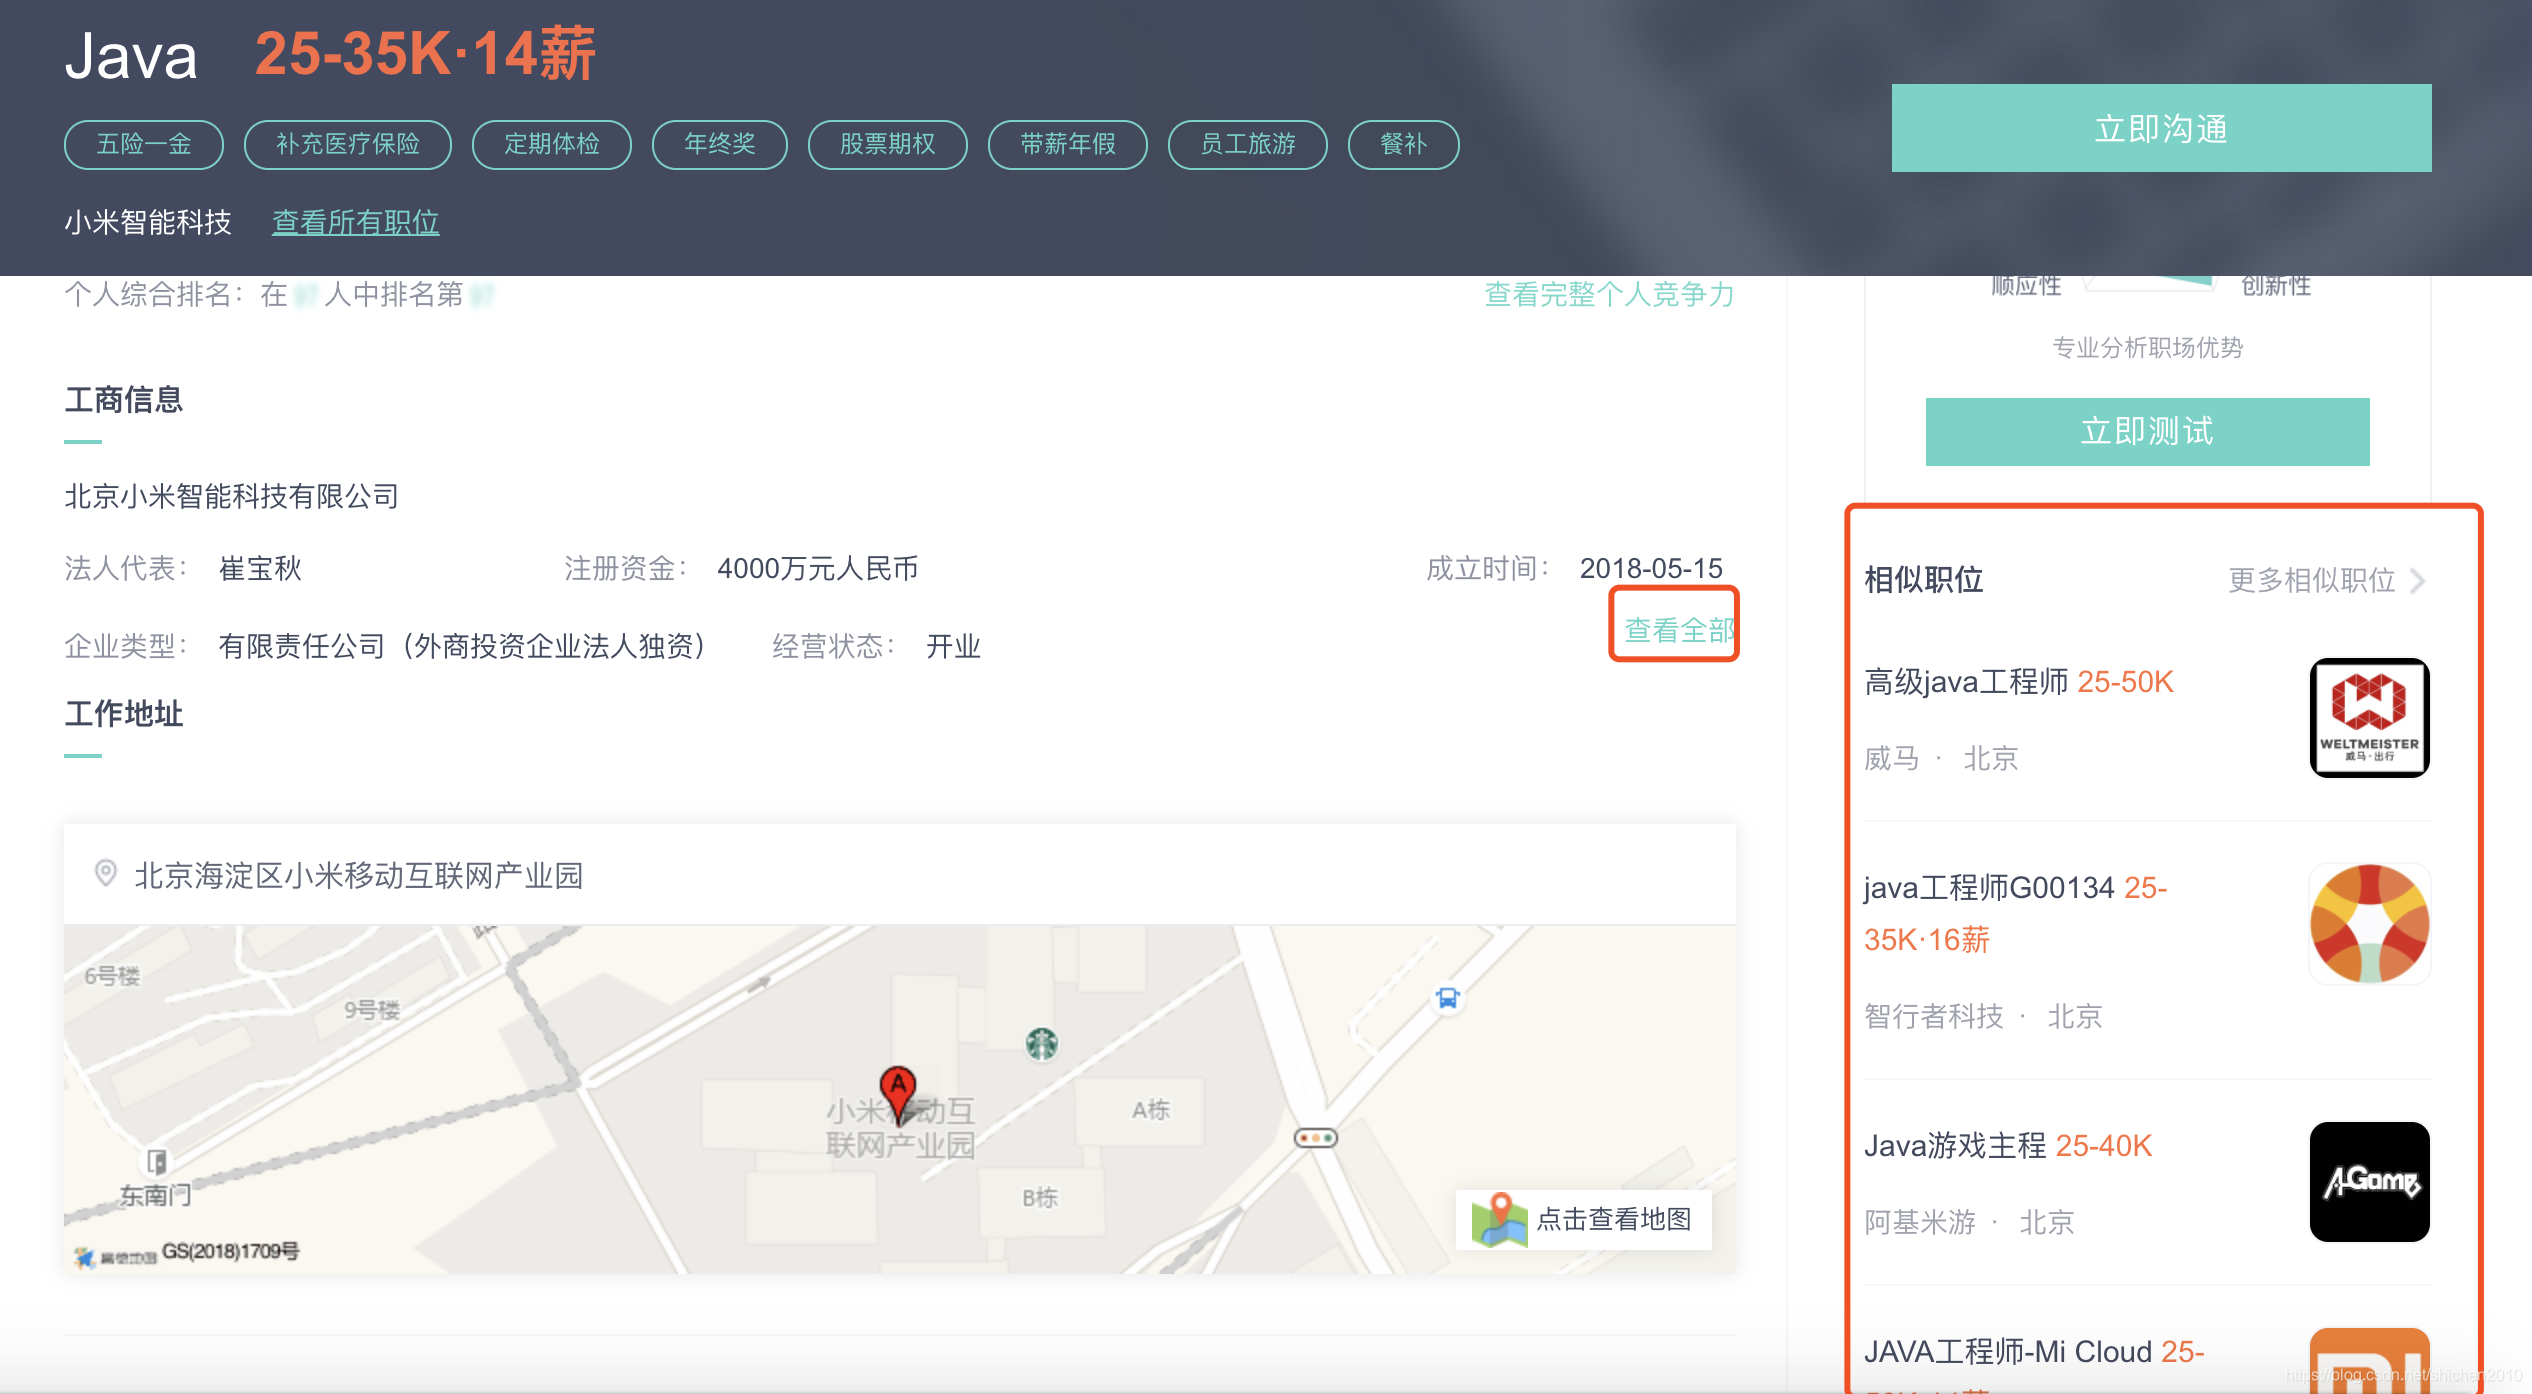The width and height of the screenshot is (2532, 1394).
Task: Click the address 北京海淀区小米移动互联网产业园
Action: [359, 876]
